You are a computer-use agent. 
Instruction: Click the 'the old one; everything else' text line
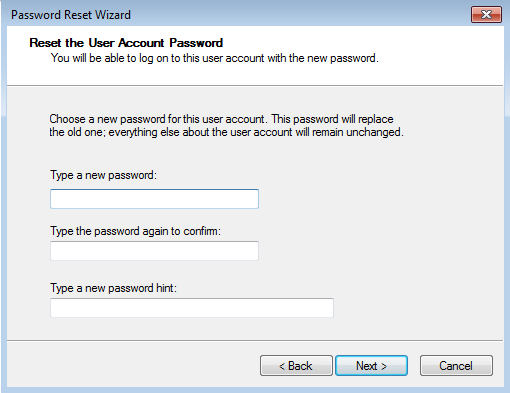click(226, 132)
